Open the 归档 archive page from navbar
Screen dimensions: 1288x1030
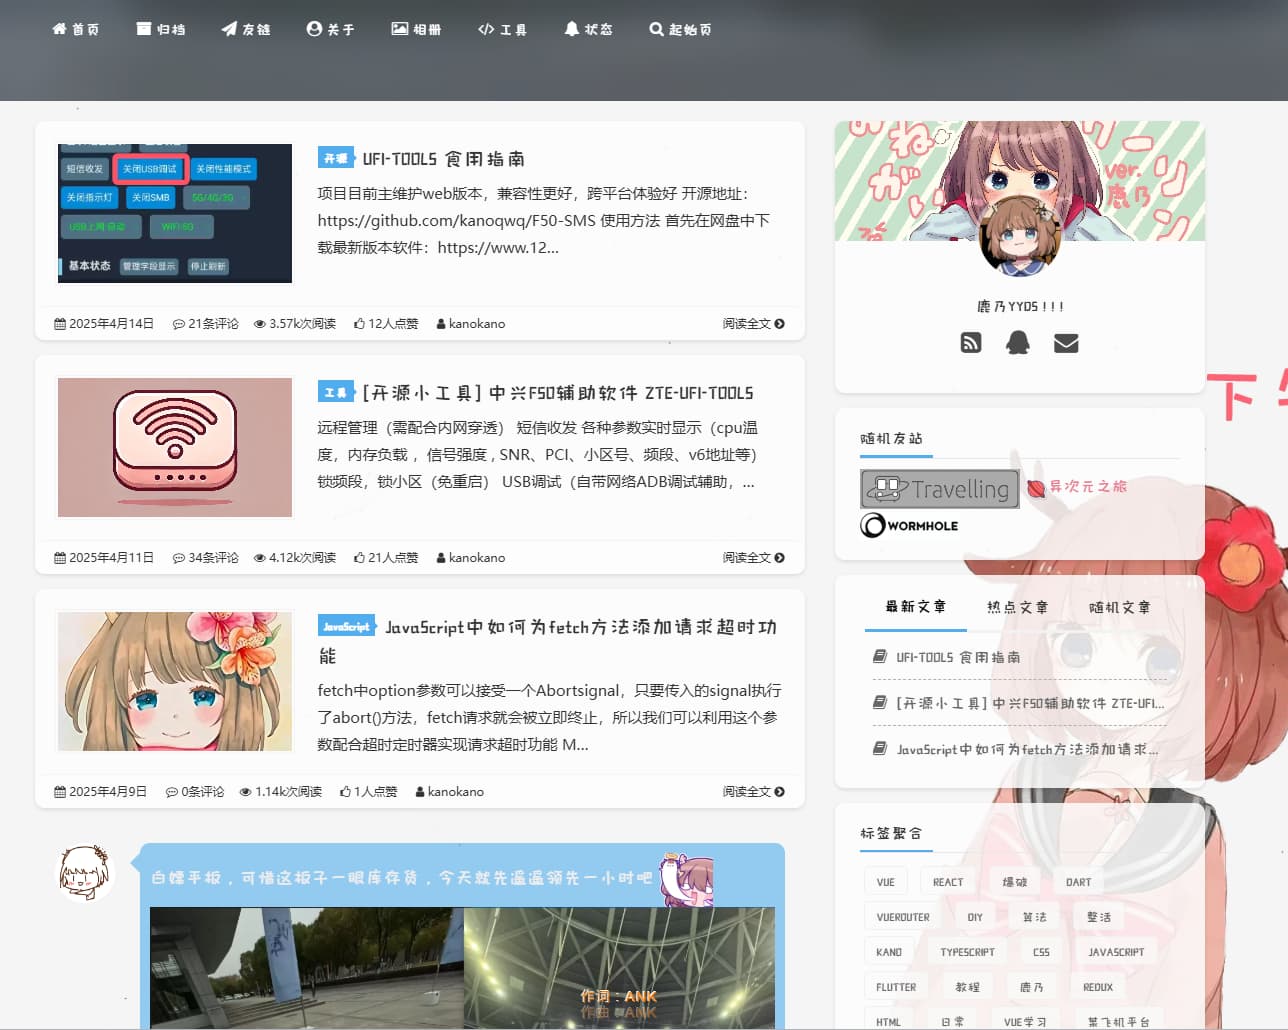161,29
